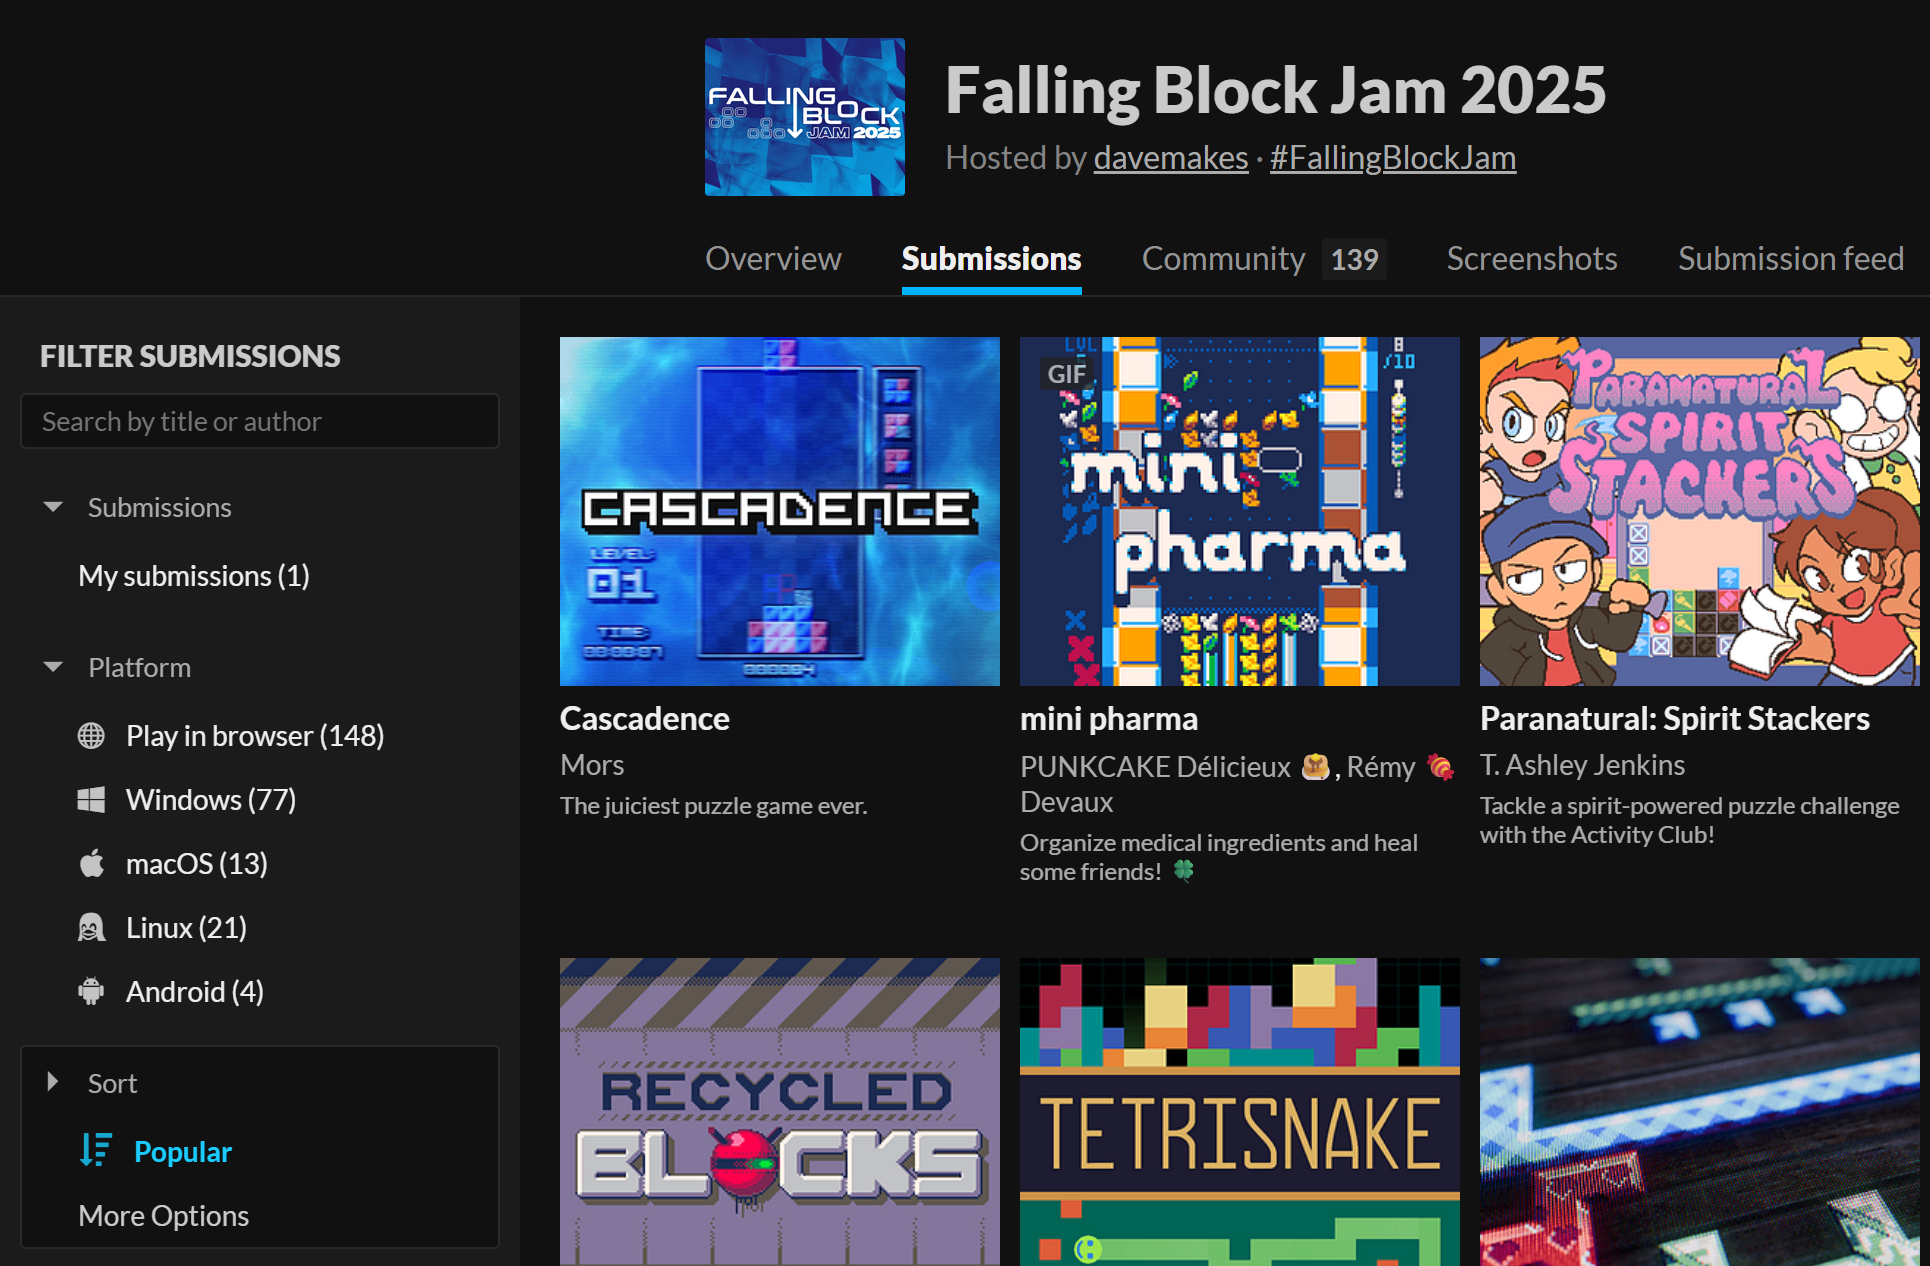Open the Community tab
The height and width of the screenshot is (1266, 1930).
click(1223, 259)
